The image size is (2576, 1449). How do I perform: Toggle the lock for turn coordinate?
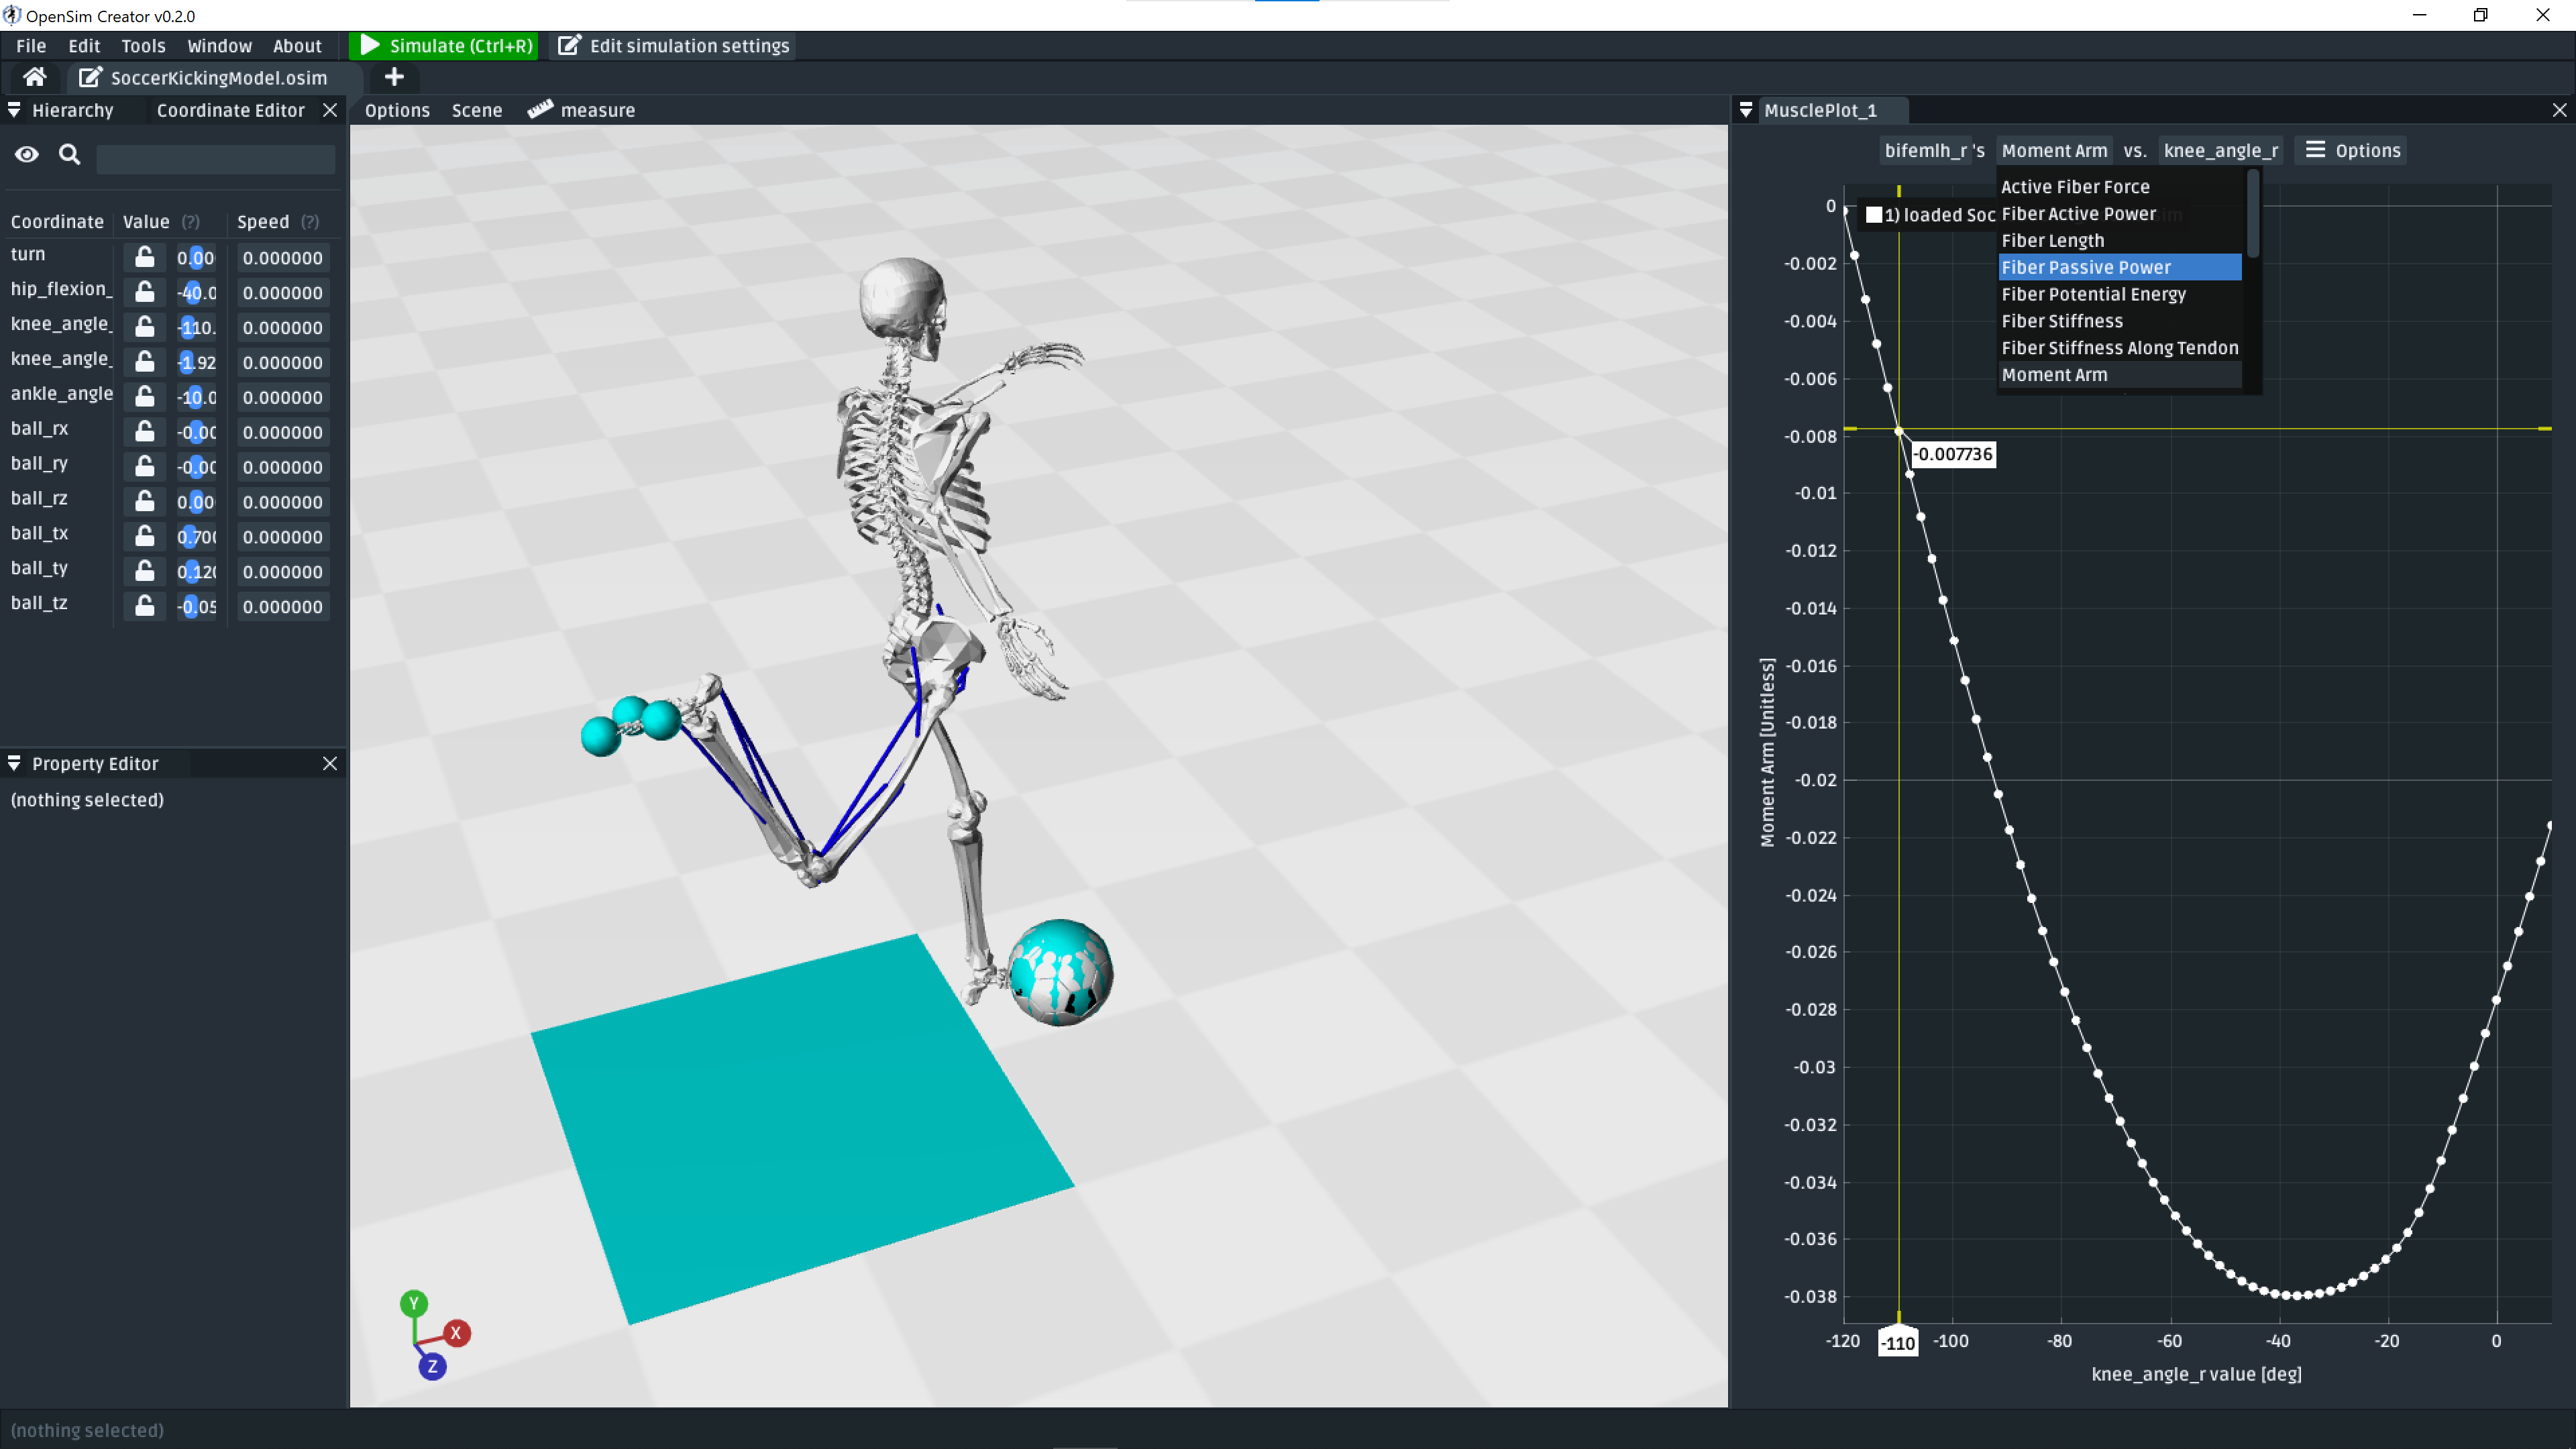click(x=145, y=257)
